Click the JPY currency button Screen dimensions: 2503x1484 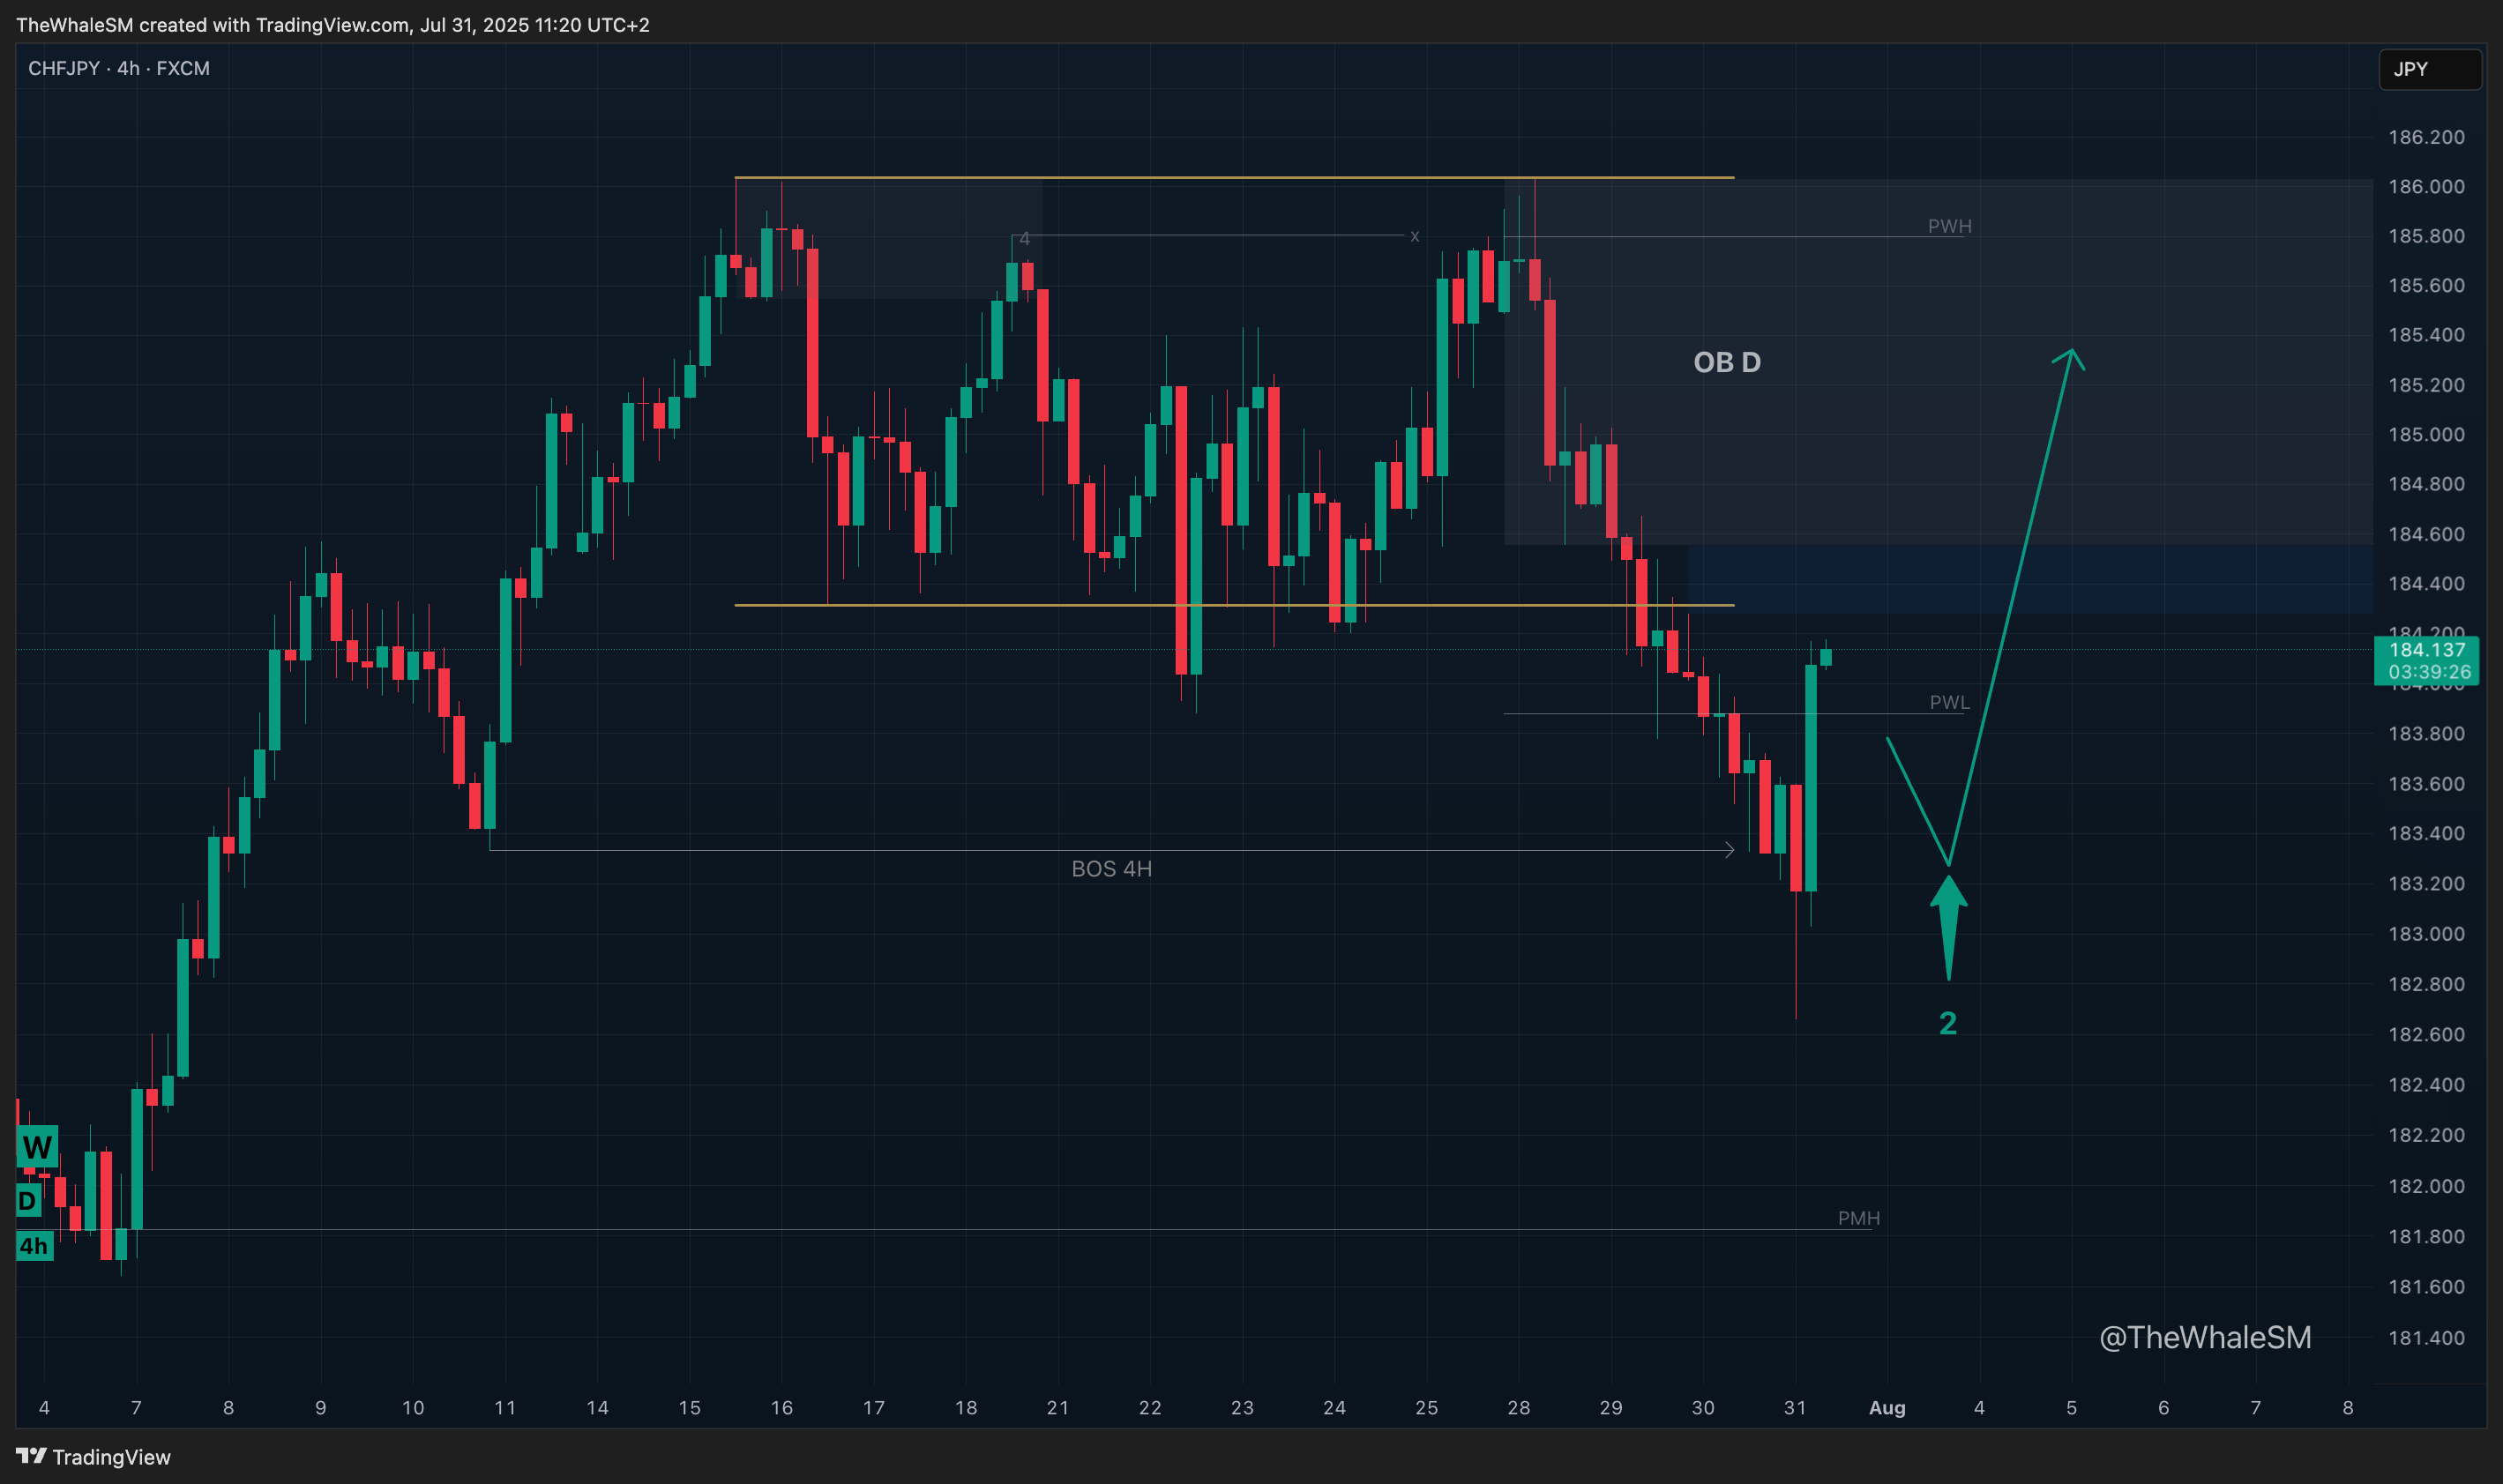pyautogui.click(x=2429, y=69)
